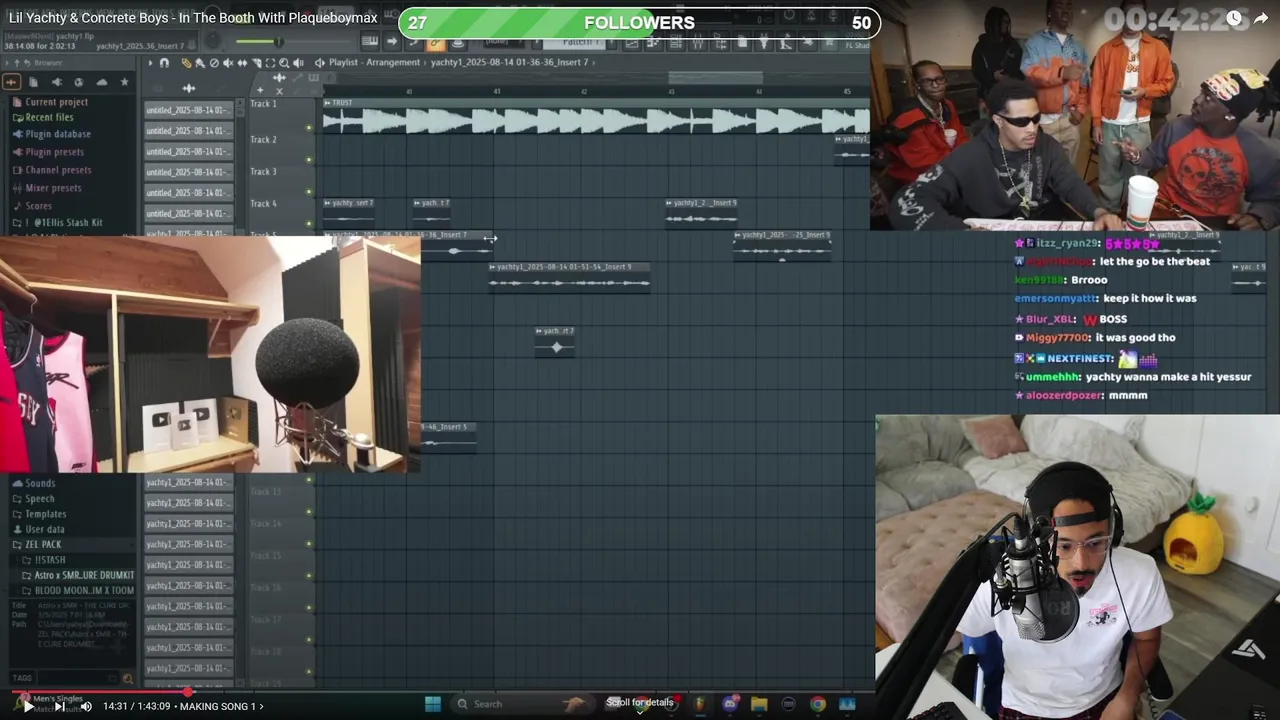Open the playlist options arrow menu
The image size is (1280, 720).
tap(150, 63)
